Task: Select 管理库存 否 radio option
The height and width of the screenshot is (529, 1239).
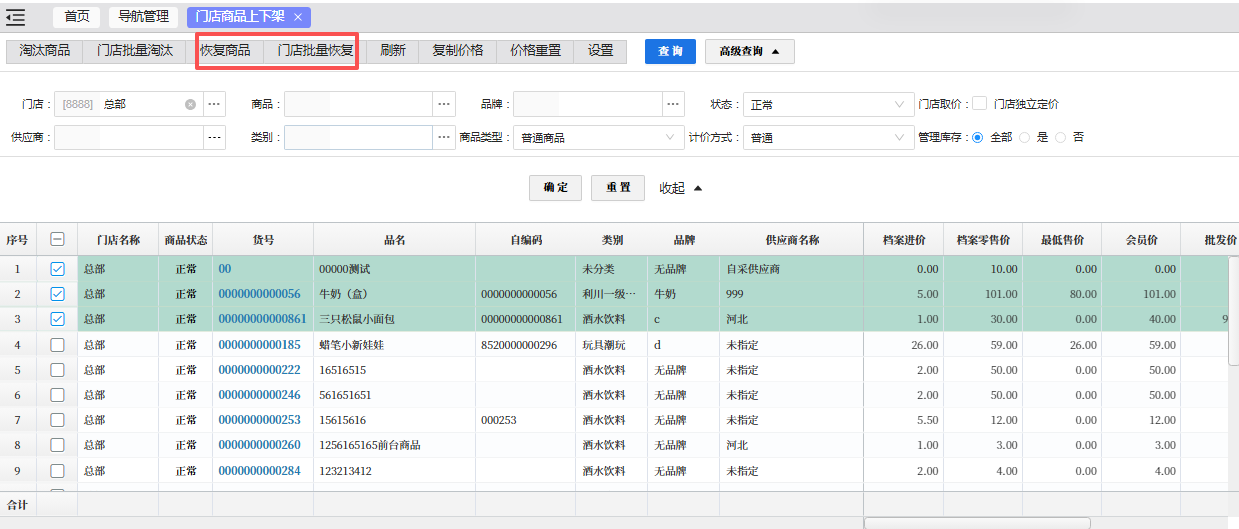Action: pyautogui.click(x=1061, y=137)
